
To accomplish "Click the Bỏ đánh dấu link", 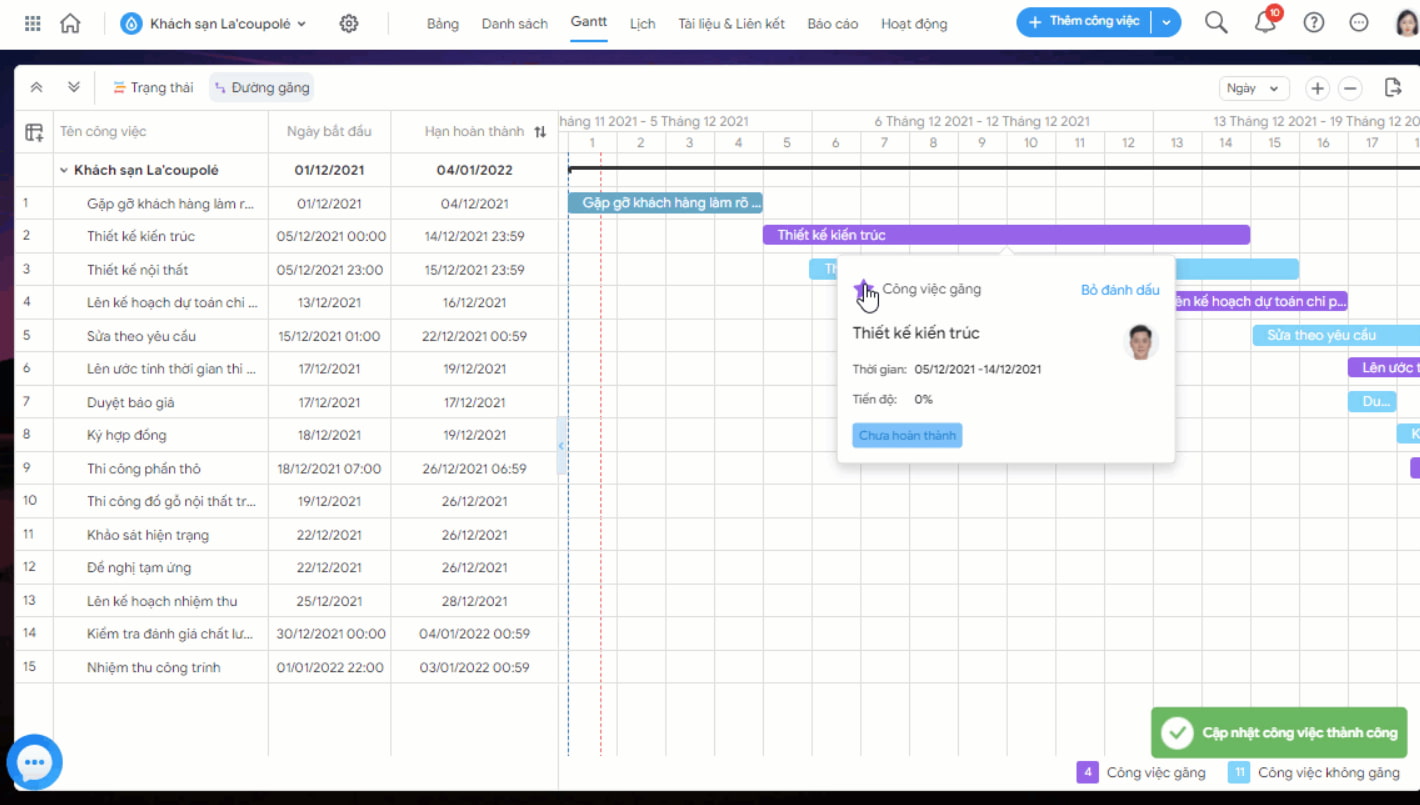I will (1120, 290).
